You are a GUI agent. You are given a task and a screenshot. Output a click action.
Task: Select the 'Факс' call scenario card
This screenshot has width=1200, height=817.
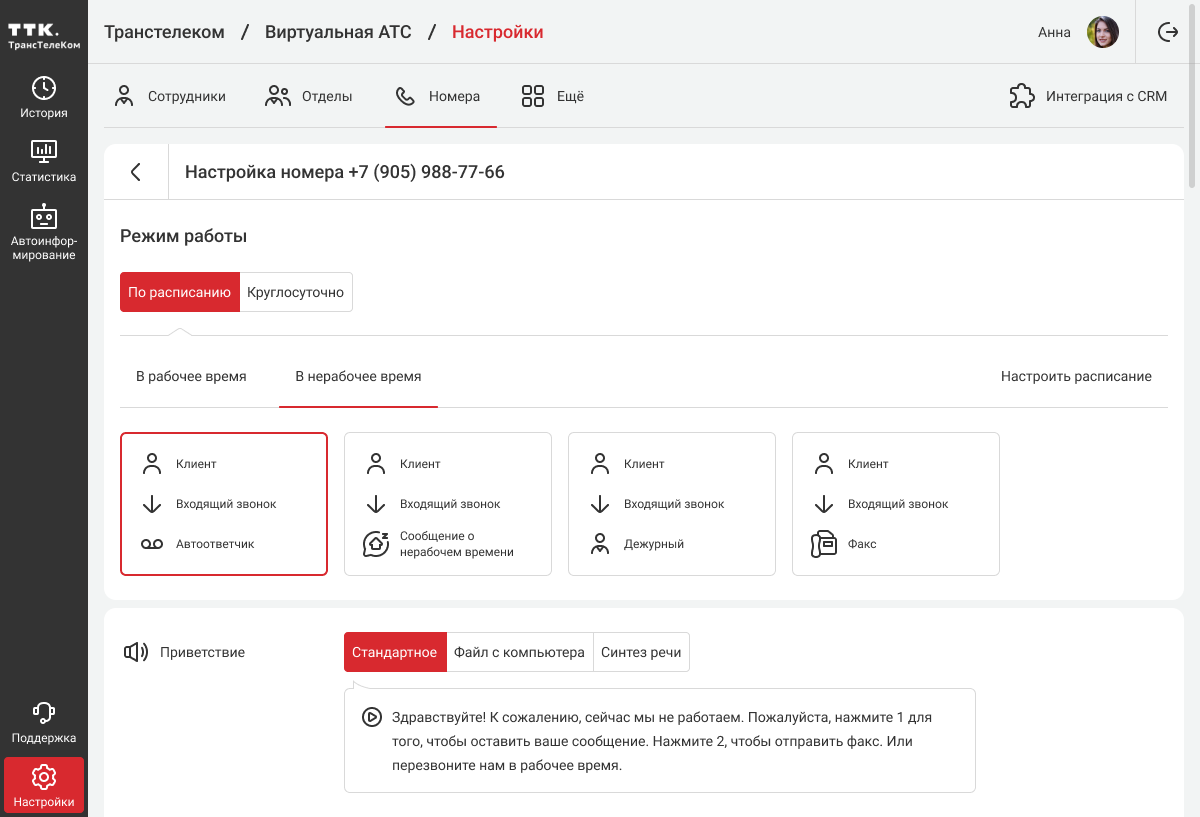pyautogui.click(x=895, y=504)
